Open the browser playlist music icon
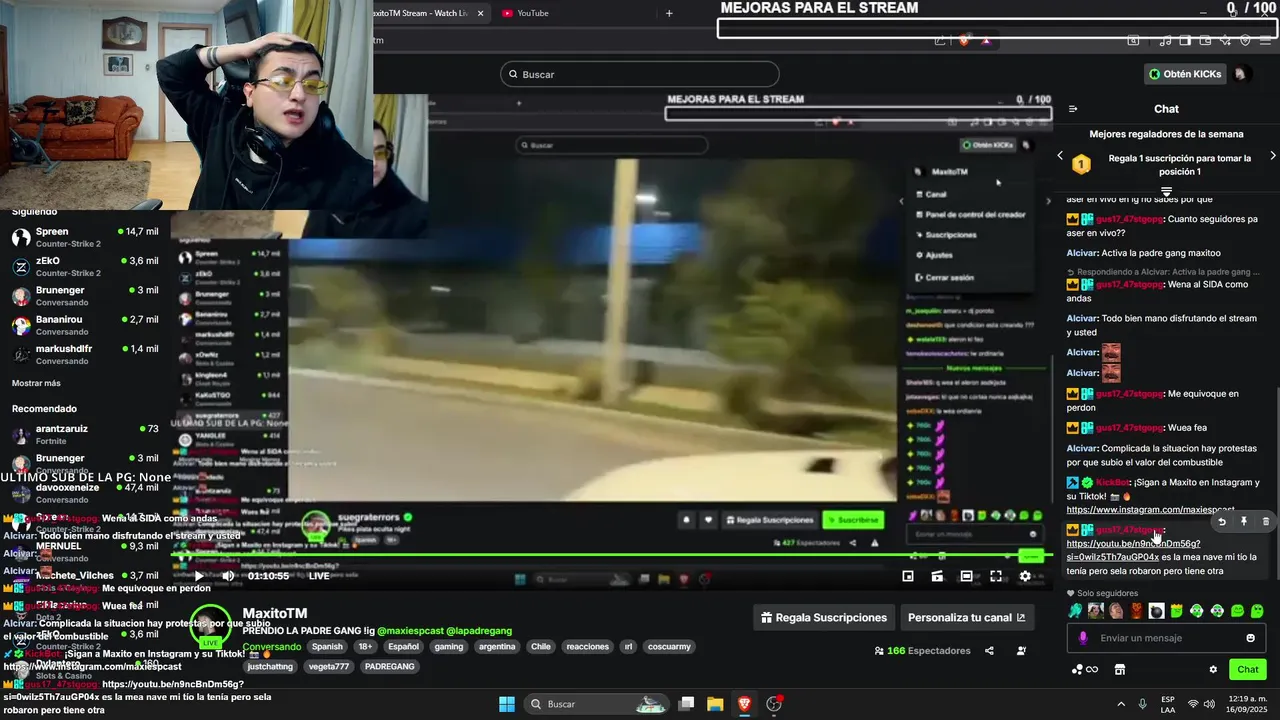Image resolution: width=1280 pixels, height=720 pixels. (x=1166, y=41)
